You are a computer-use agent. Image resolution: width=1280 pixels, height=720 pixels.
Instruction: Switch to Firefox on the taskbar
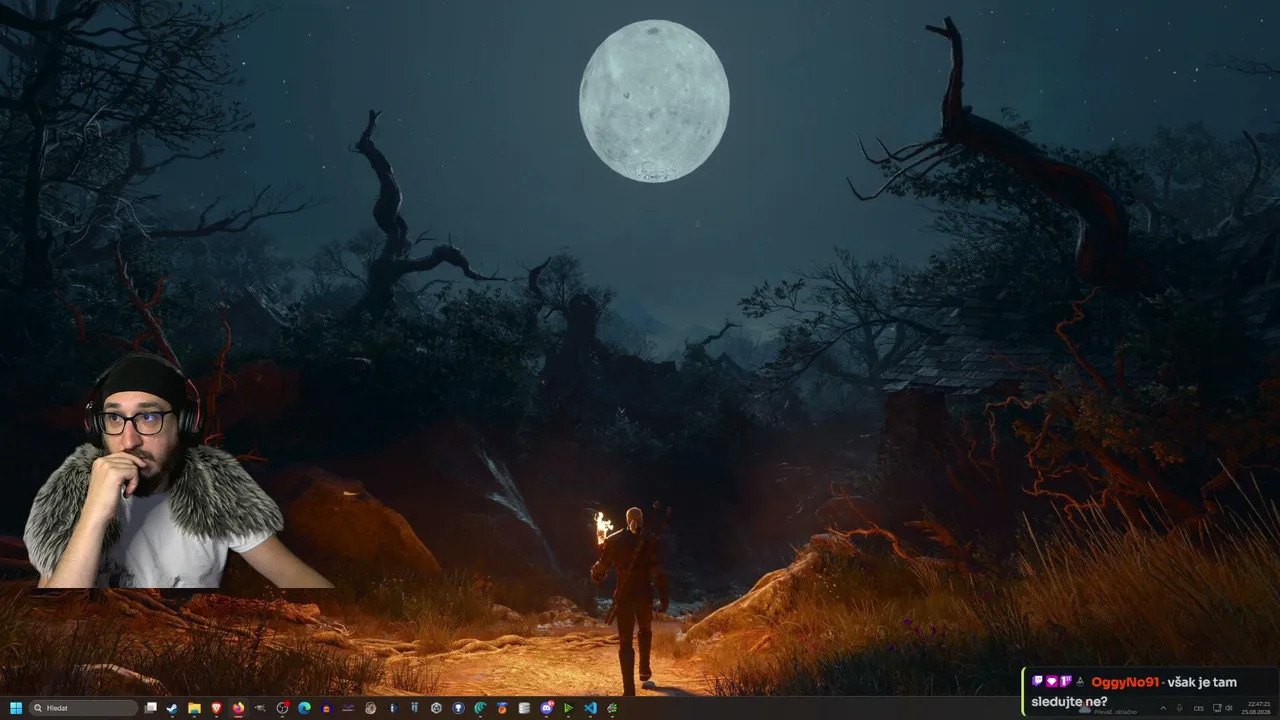pyautogui.click(x=238, y=708)
